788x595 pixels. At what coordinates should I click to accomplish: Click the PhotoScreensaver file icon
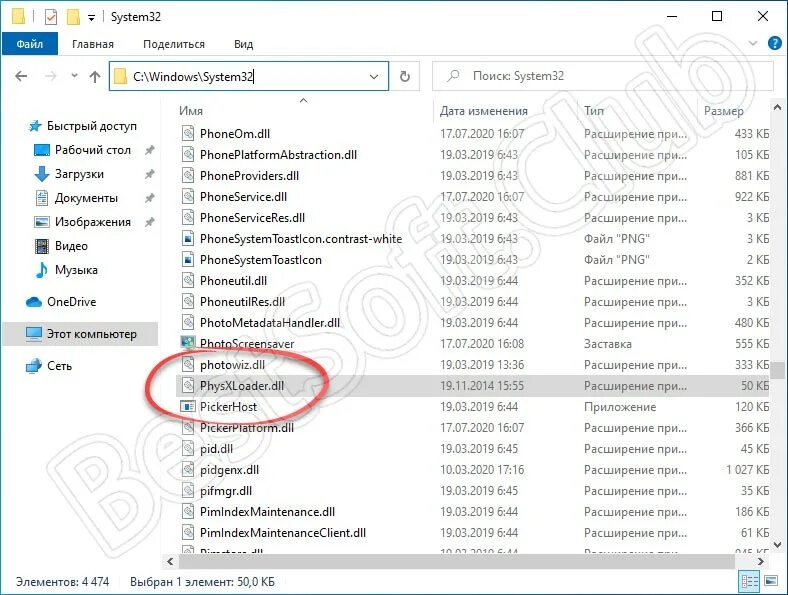pyautogui.click(x=187, y=344)
